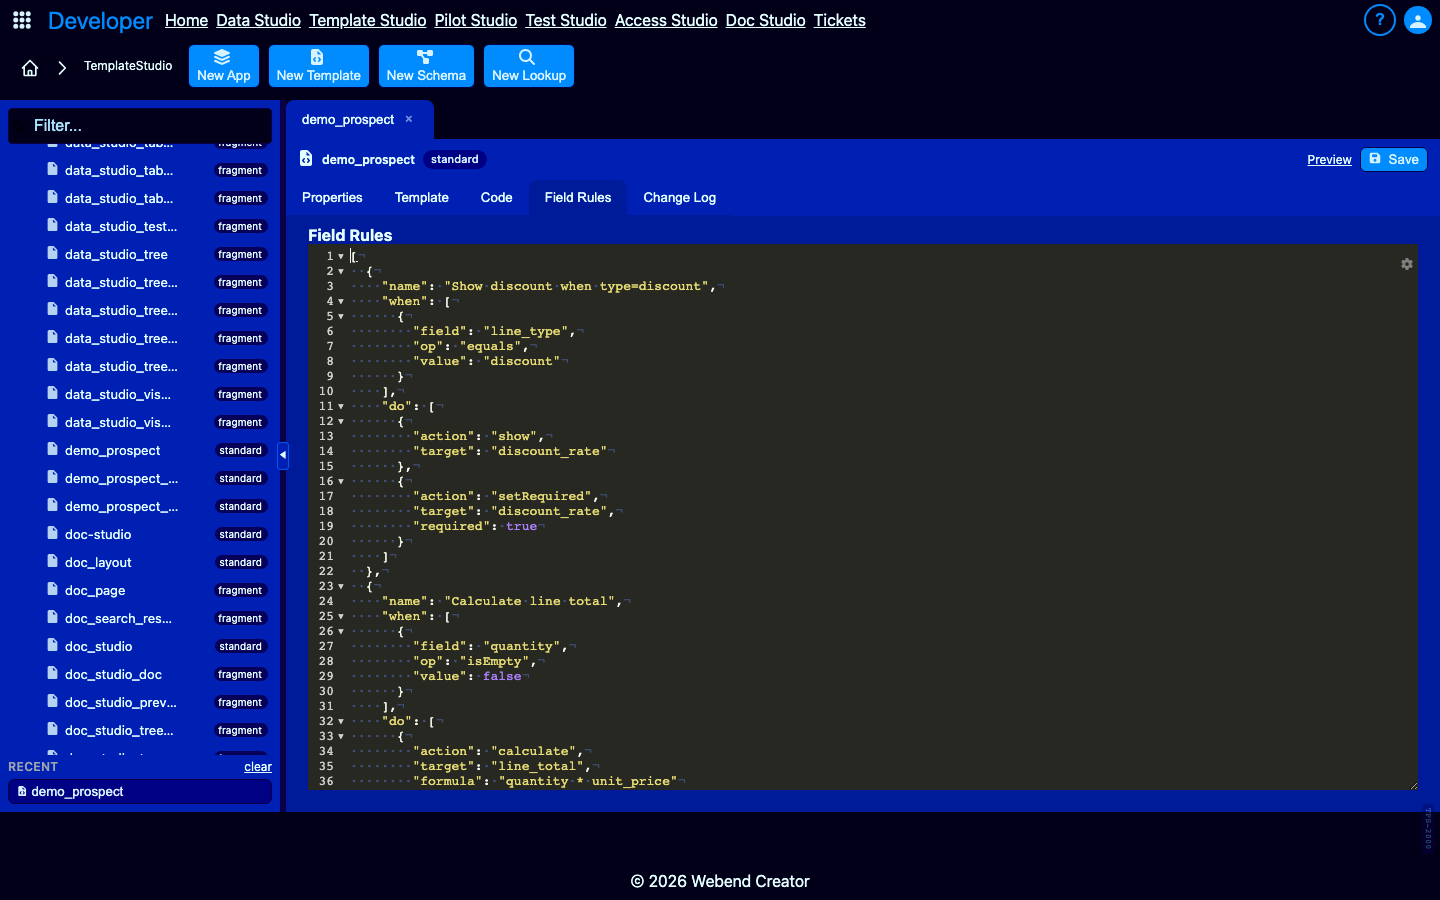The height and width of the screenshot is (900, 1440).
Task: Fold the "when" array at line 4
Action: [341, 301]
